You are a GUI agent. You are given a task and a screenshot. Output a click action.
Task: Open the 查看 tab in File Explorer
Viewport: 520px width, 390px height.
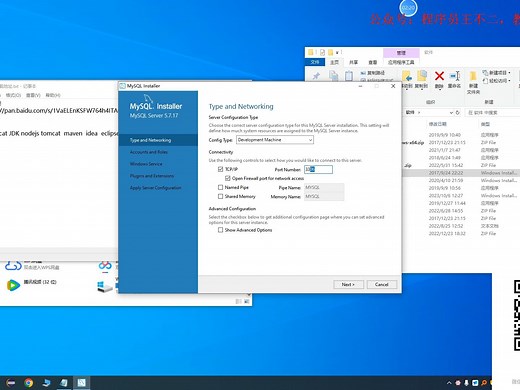pyautogui.click(x=372, y=62)
